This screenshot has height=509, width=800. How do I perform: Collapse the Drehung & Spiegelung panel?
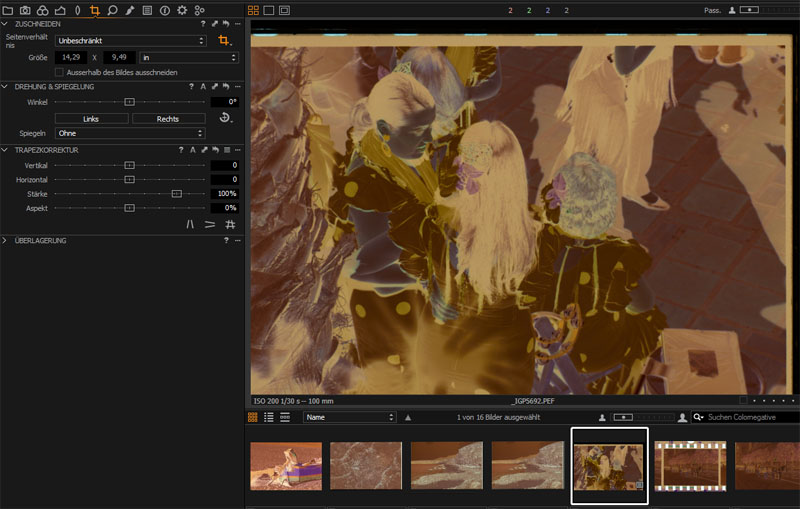pos(5,87)
